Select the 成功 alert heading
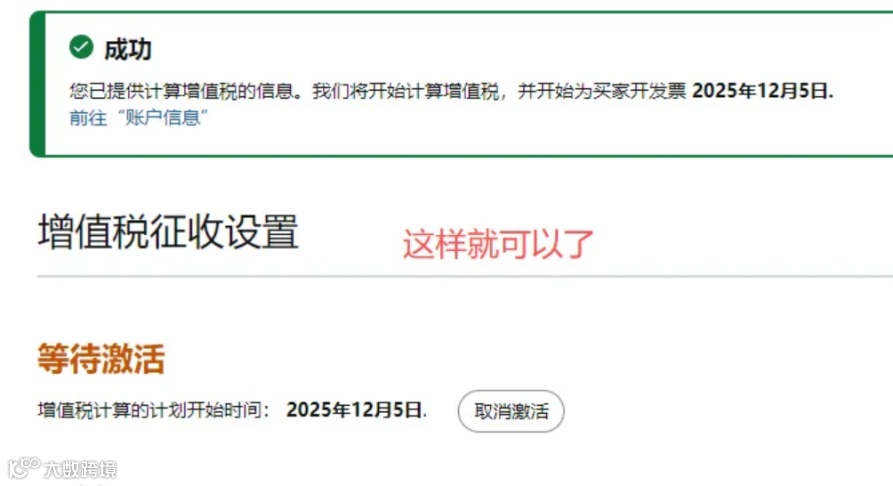The height and width of the screenshot is (486, 893). click(x=128, y=50)
